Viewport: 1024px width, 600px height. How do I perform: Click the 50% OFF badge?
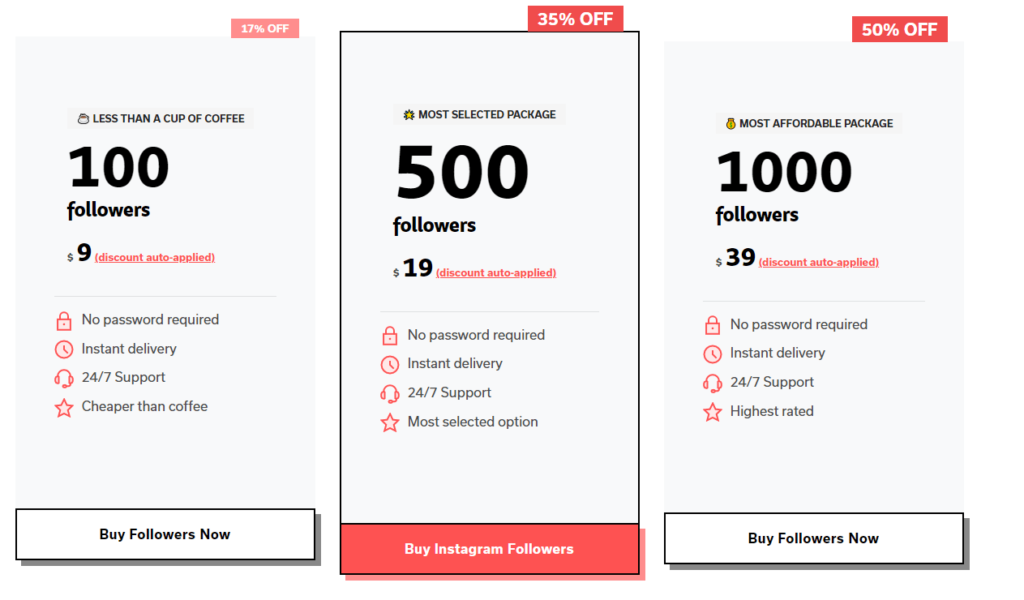pyautogui.click(x=899, y=29)
